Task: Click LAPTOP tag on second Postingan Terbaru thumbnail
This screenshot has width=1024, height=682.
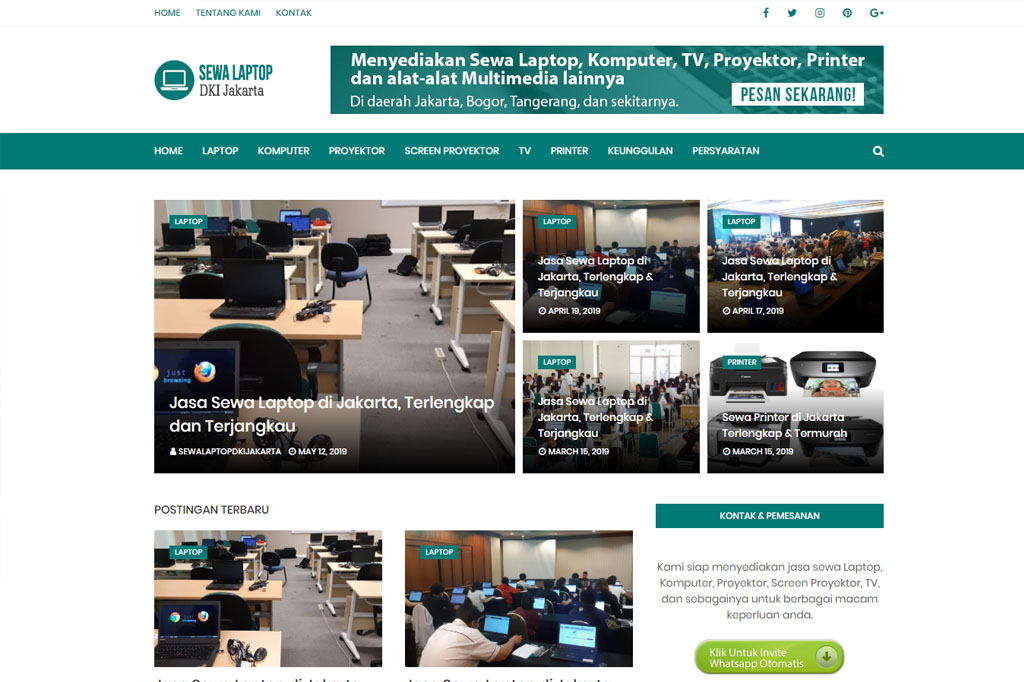Action: pyautogui.click(x=439, y=552)
